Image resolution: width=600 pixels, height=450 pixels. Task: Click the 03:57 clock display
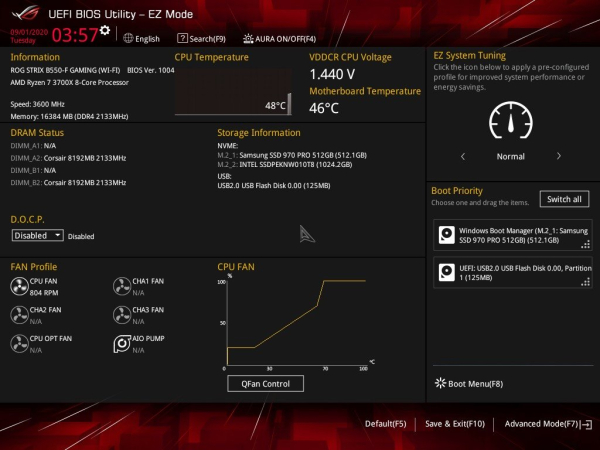click(x=75, y=35)
